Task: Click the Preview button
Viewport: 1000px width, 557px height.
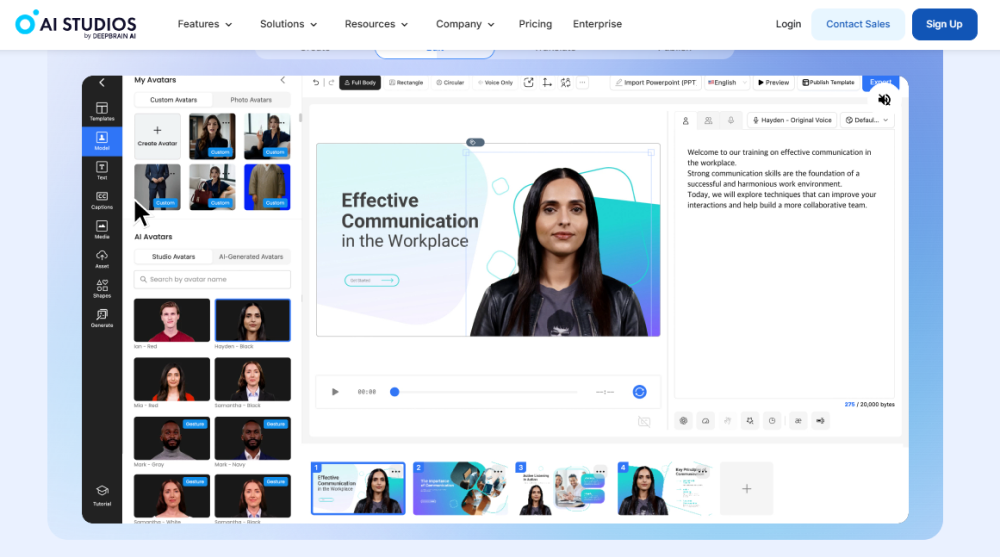Action: pos(773,82)
